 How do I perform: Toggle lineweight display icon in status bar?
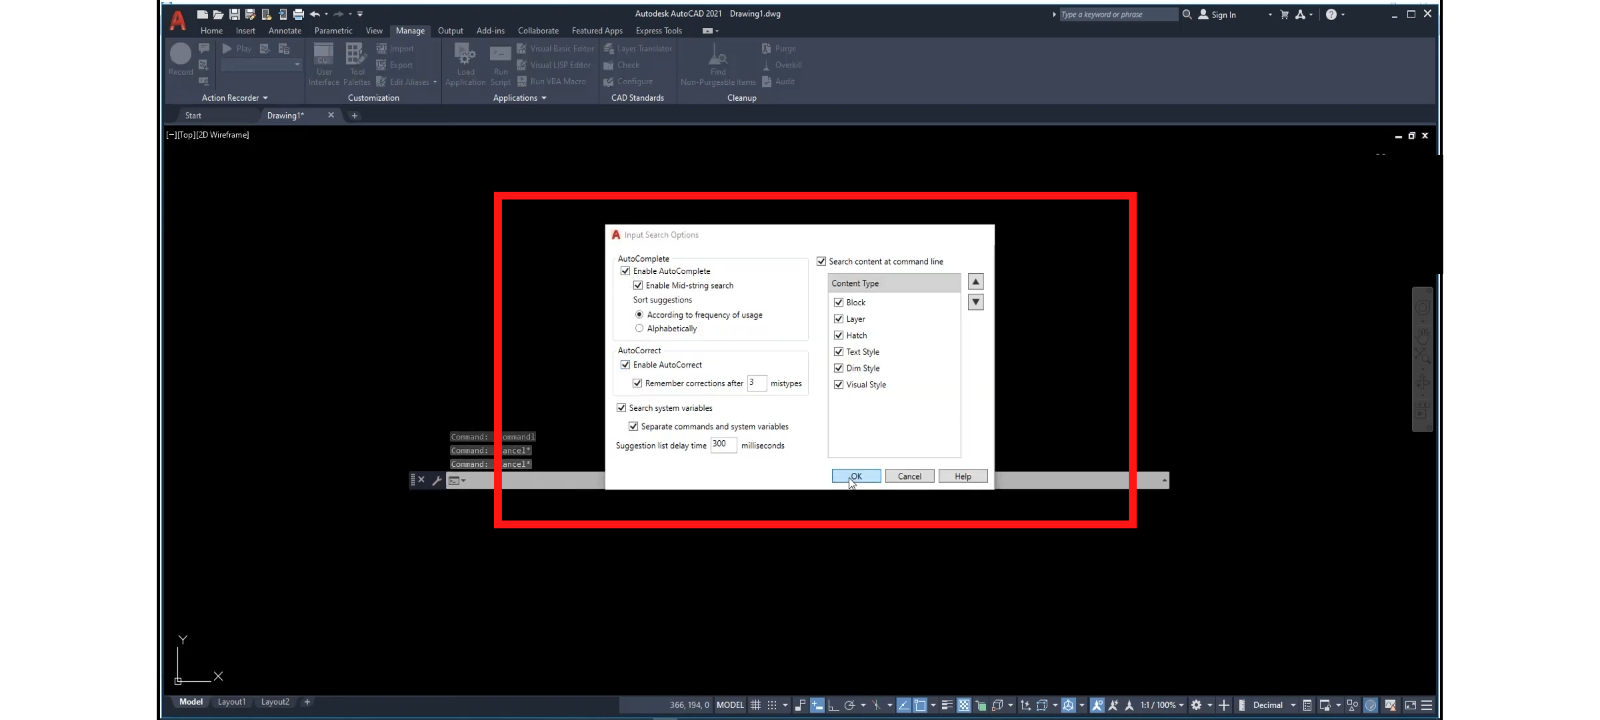coord(947,705)
